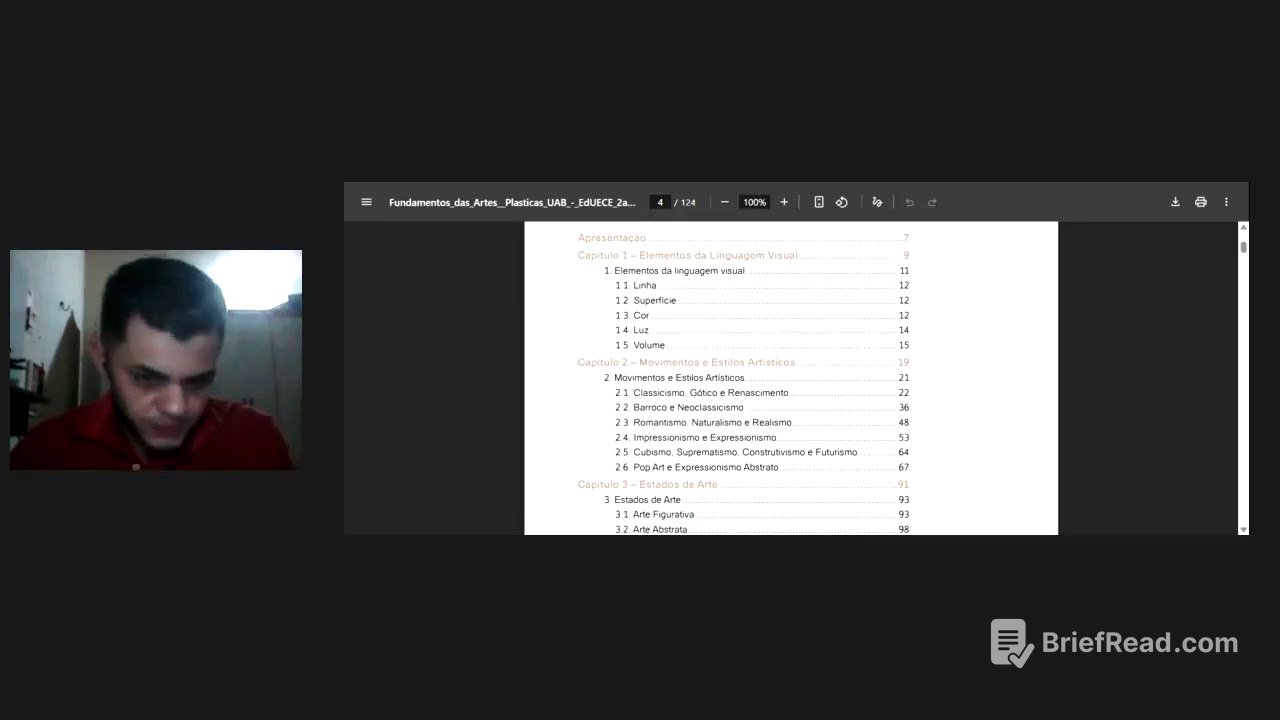
Task: Open Capítulo 2 – Movimentos e Estilos Artísticos
Action: tap(686, 362)
